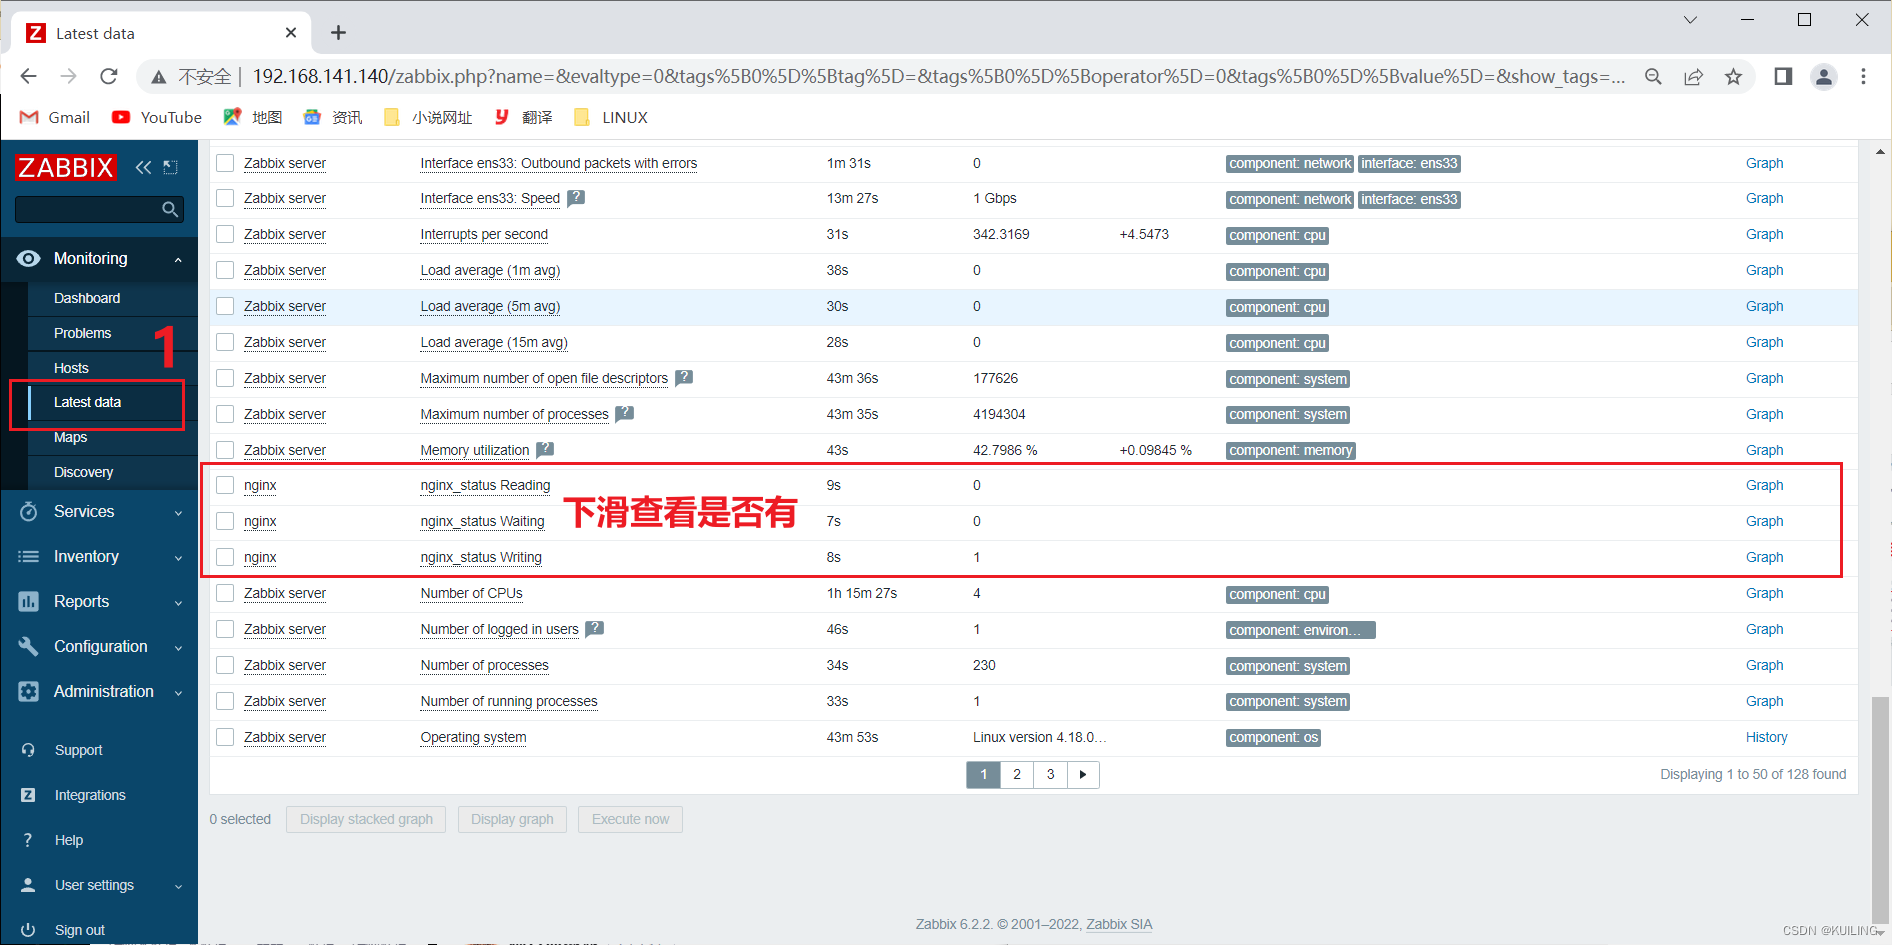The width and height of the screenshot is (1892, 945).
Task: Click the browser share page icon
Action: pos(1693,76)
